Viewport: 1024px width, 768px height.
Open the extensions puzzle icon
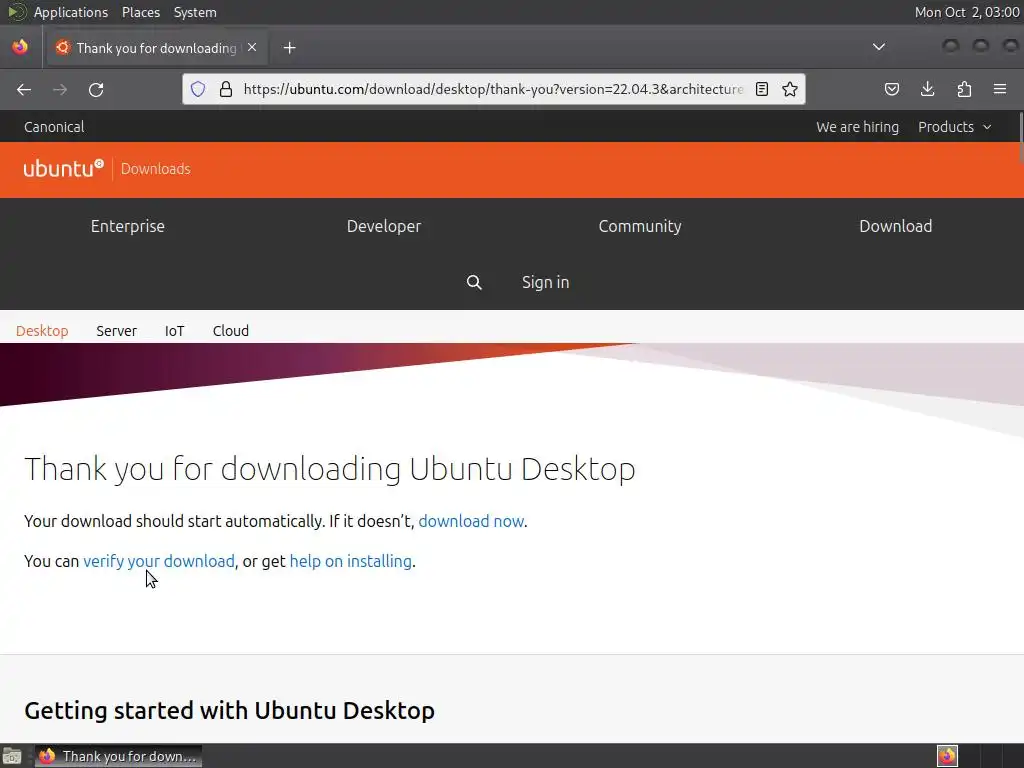point(964,89)
